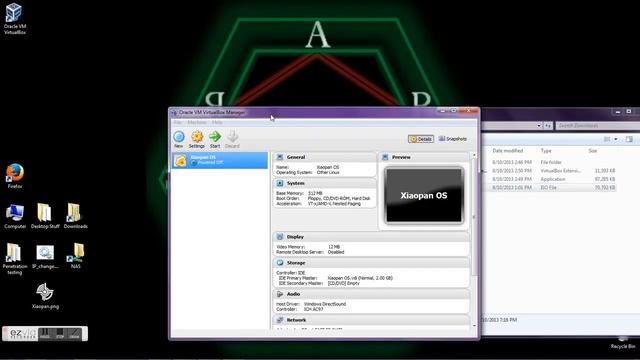
Task: Open the File menu in VirtualBox Manager
Action: coord(178,122)
